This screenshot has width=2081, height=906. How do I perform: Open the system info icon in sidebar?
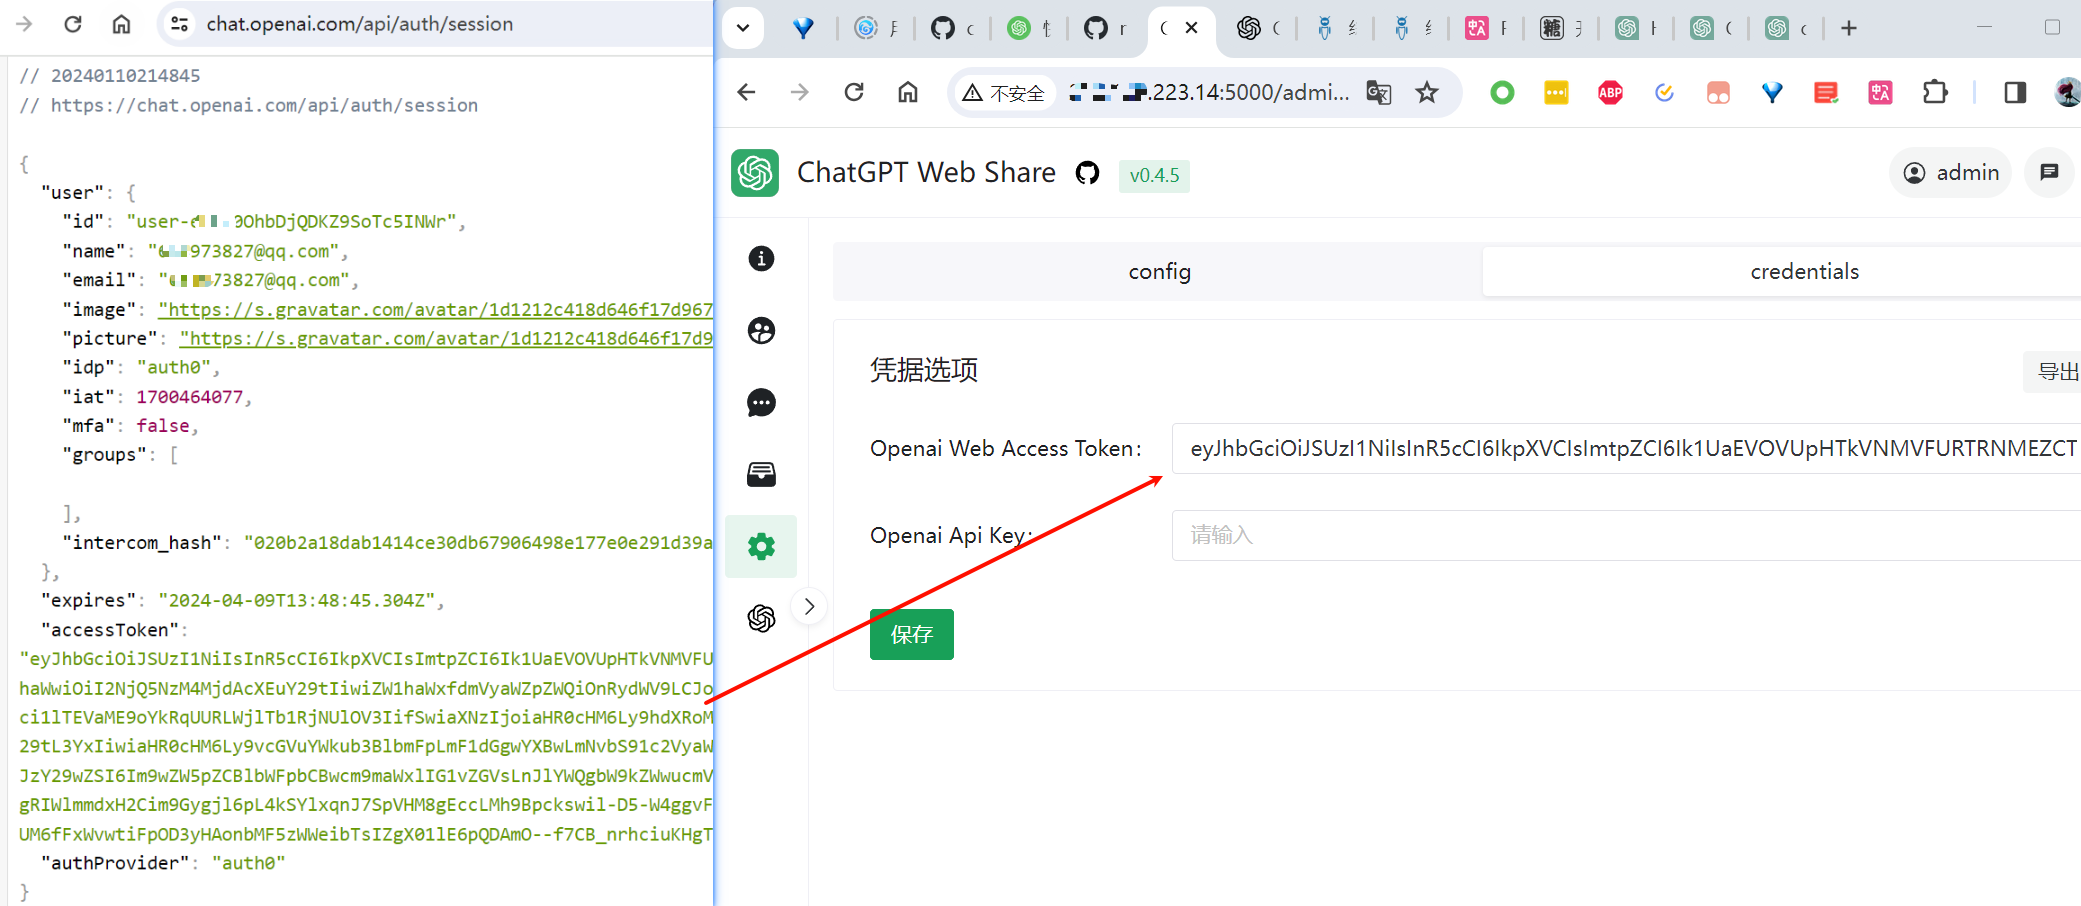click(761, 259)
